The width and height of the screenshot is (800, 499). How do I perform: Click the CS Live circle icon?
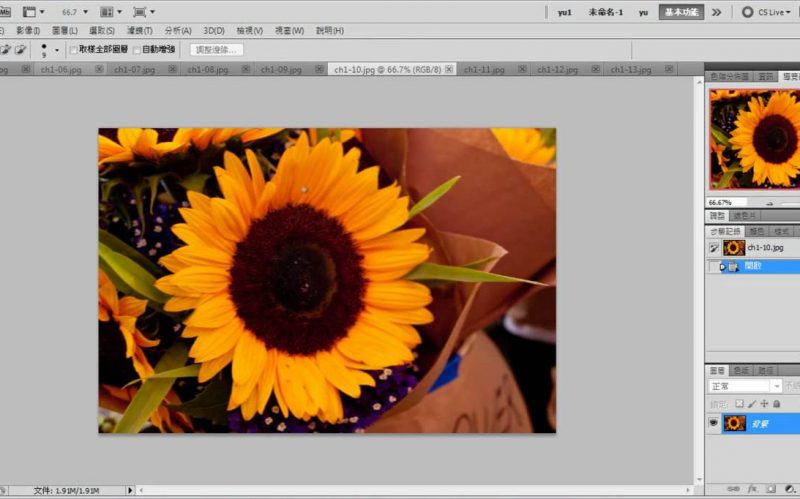point(747,12)
